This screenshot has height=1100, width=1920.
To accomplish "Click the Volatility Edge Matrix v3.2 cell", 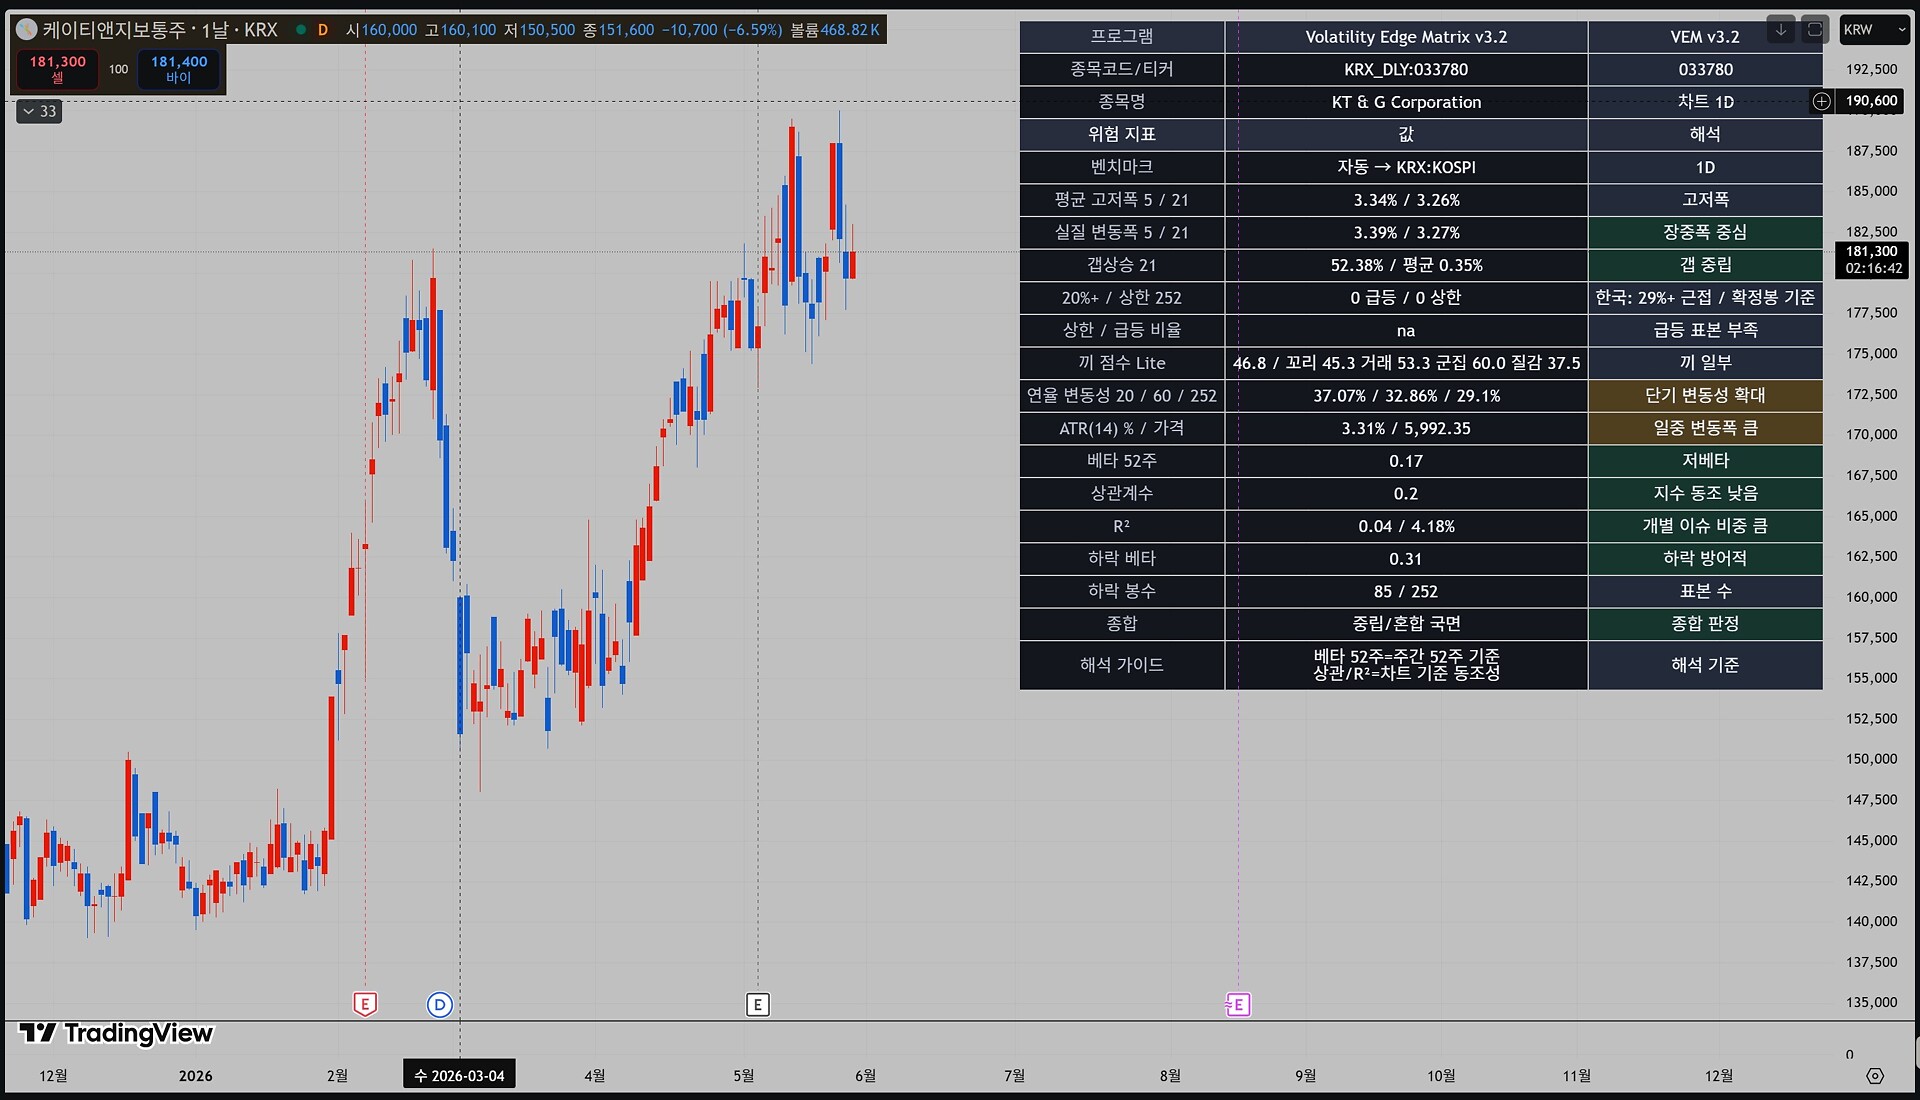I will click(1406, 37).
